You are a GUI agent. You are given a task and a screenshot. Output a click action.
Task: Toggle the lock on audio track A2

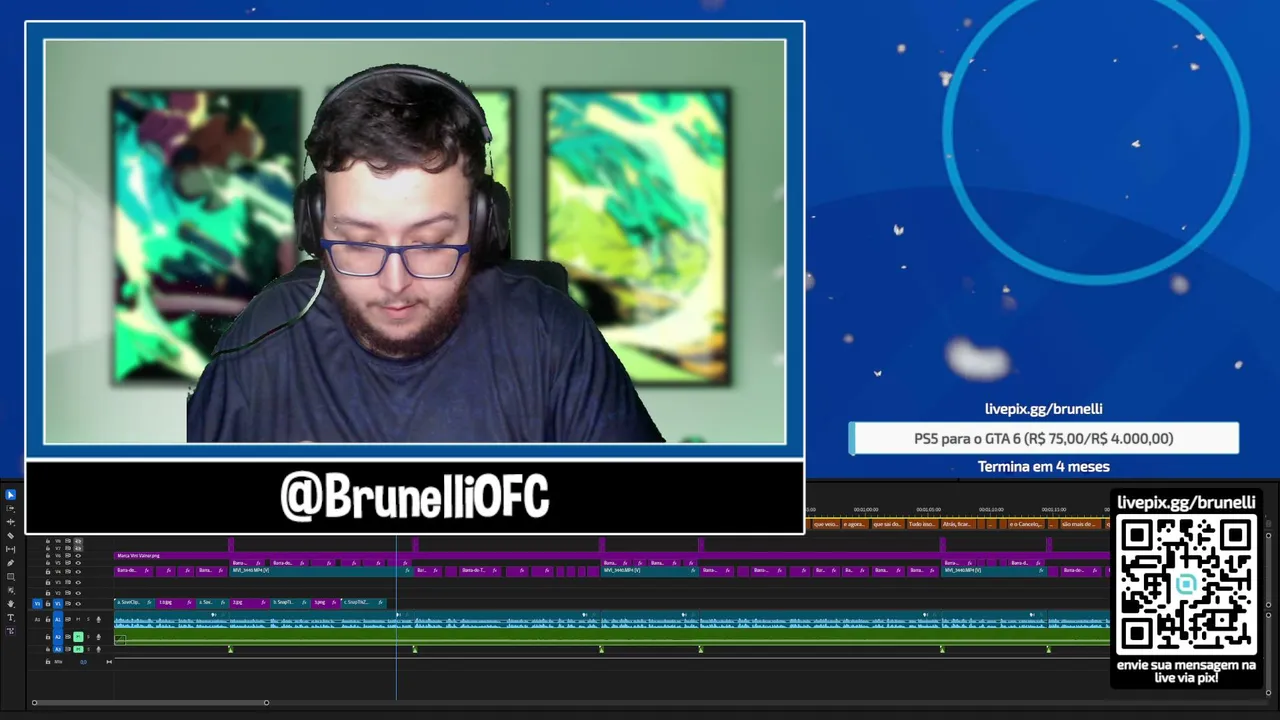point(48,637)
